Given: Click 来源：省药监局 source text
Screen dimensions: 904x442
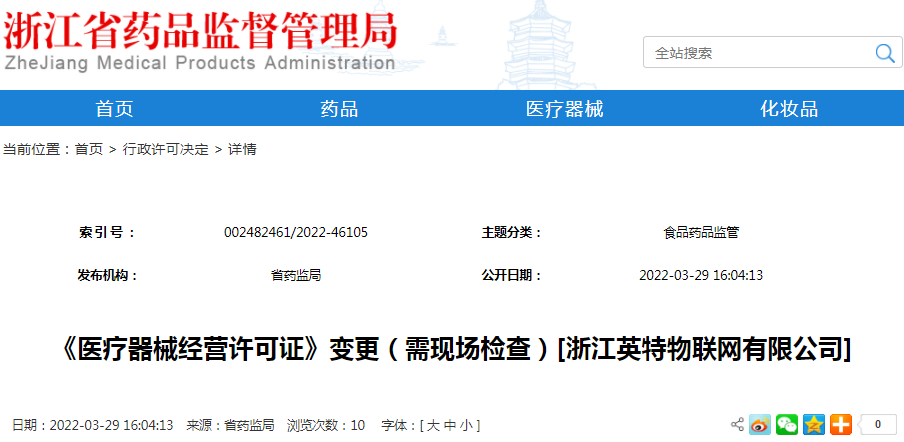Looking at the screenshot, I should [230, 426].
